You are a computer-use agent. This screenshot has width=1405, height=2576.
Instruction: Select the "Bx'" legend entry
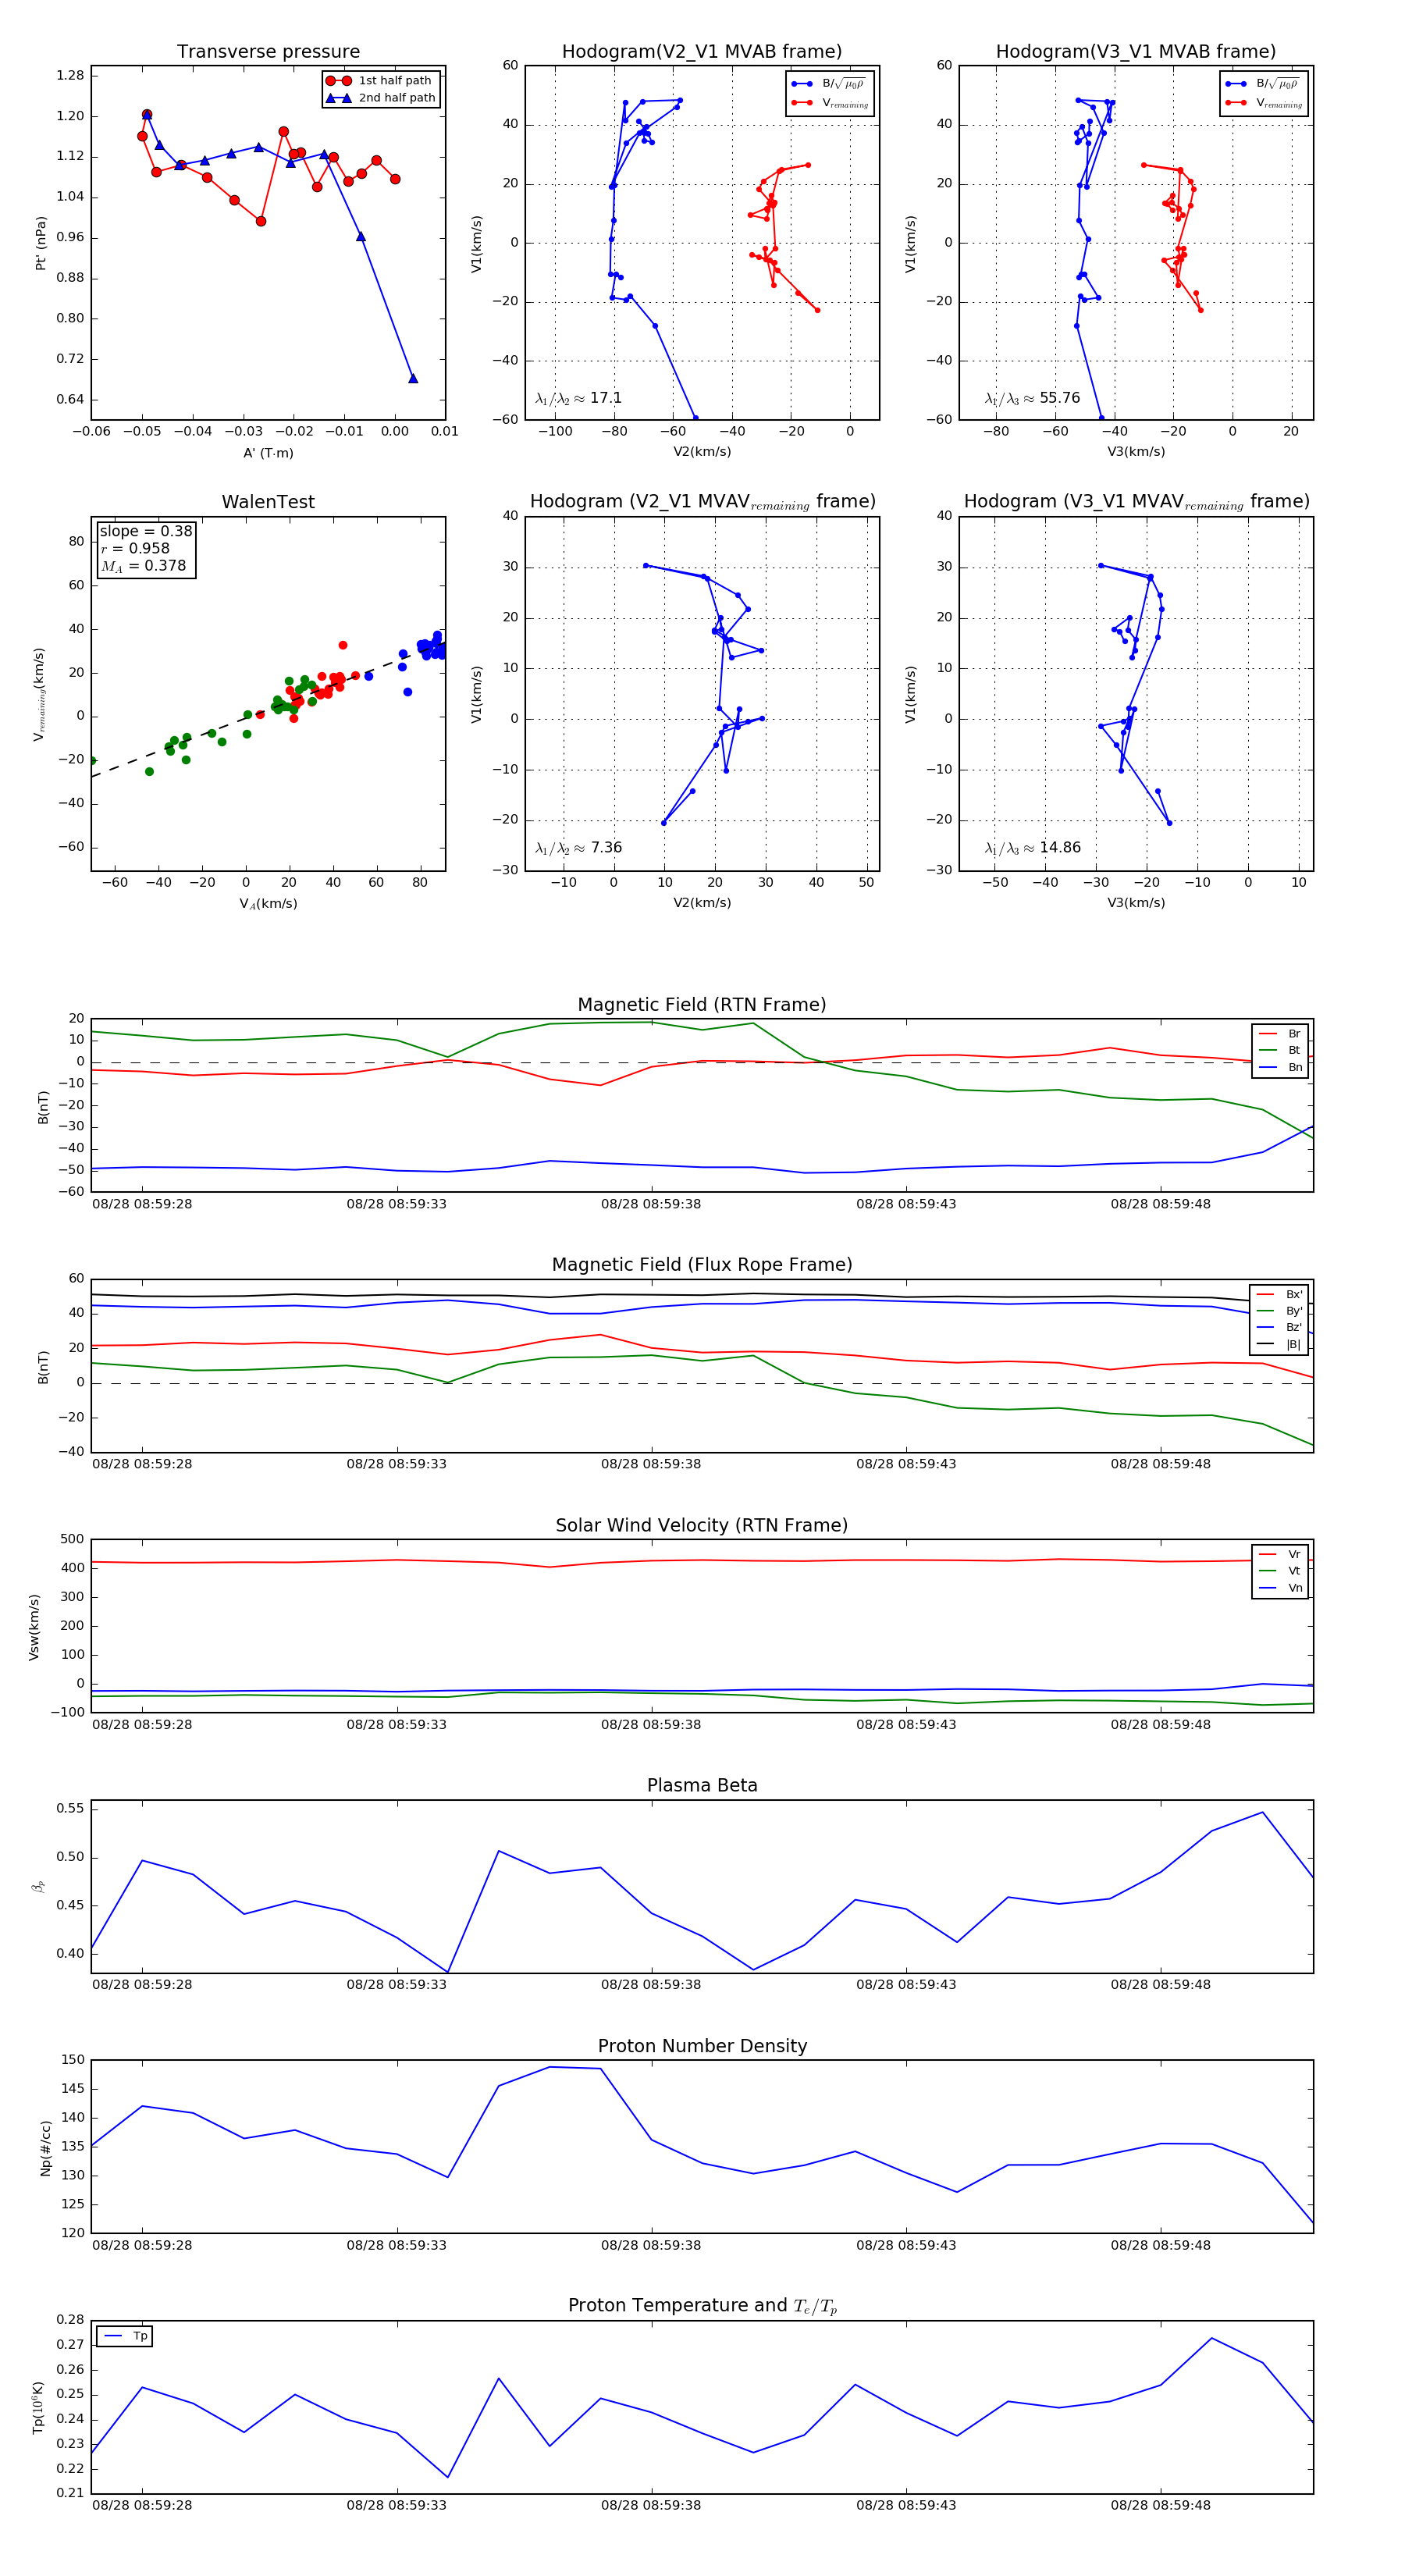[1280, 1294]
